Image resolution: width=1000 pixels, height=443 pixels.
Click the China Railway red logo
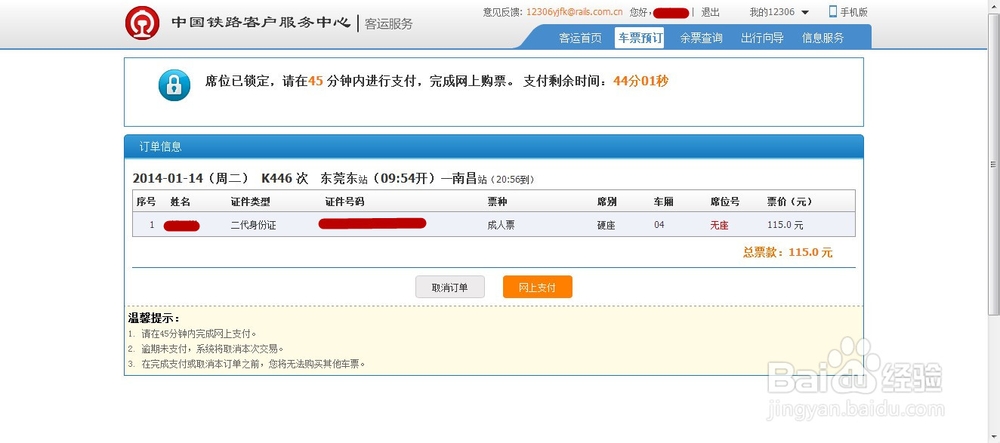coord(142,23)
